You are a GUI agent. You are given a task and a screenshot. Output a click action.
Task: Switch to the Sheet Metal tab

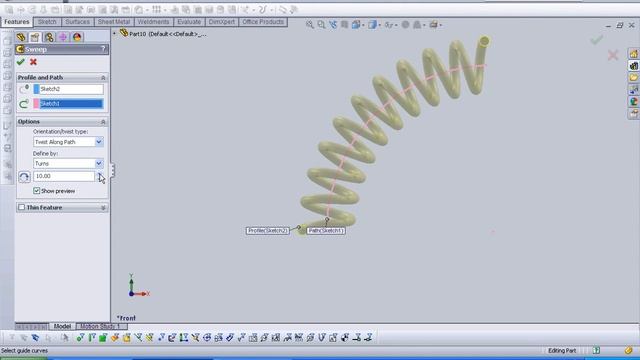click(x=113, y=22)
